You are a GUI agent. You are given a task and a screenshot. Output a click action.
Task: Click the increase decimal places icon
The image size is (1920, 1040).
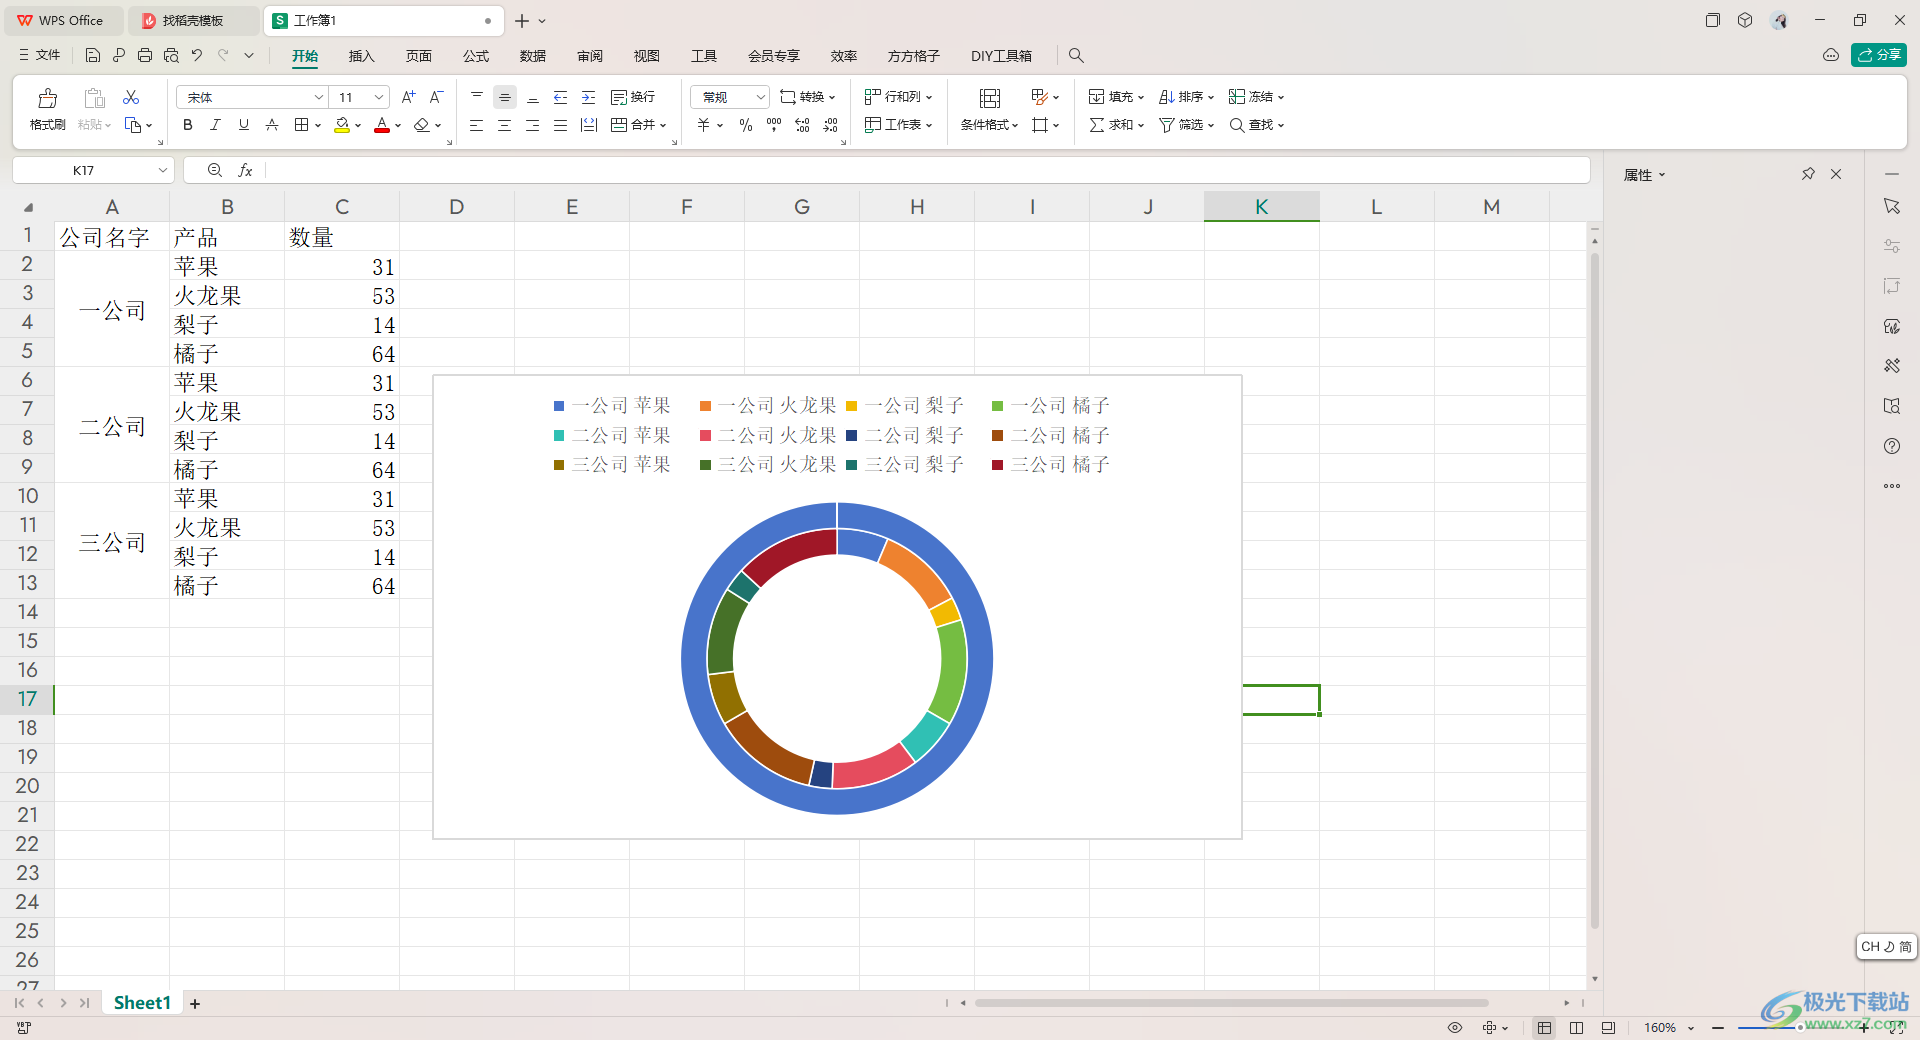[802, 125]
